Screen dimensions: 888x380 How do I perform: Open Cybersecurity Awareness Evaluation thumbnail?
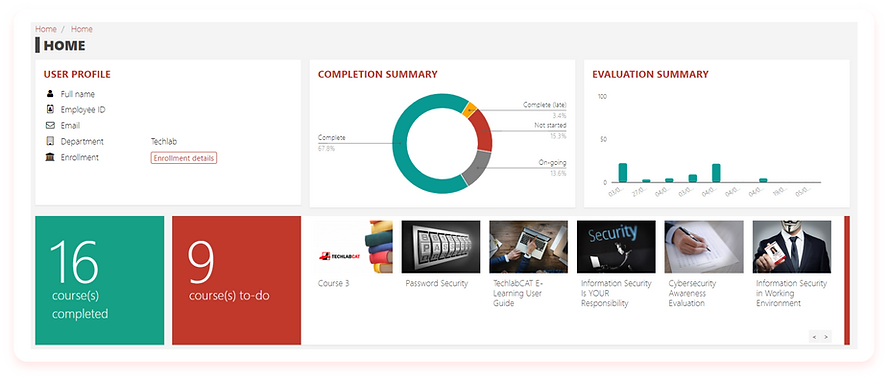coord(704,247)
